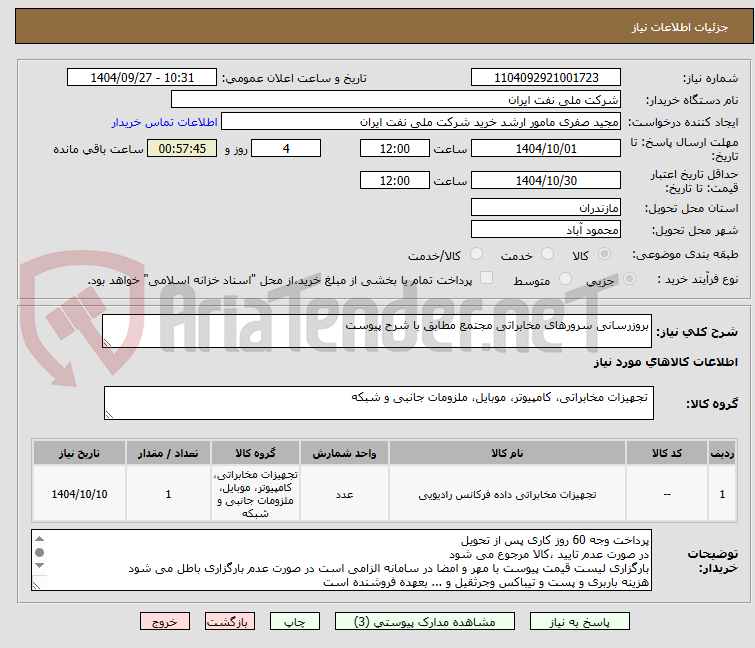Click the price validity time 12:00

click(x=394, y=181)
